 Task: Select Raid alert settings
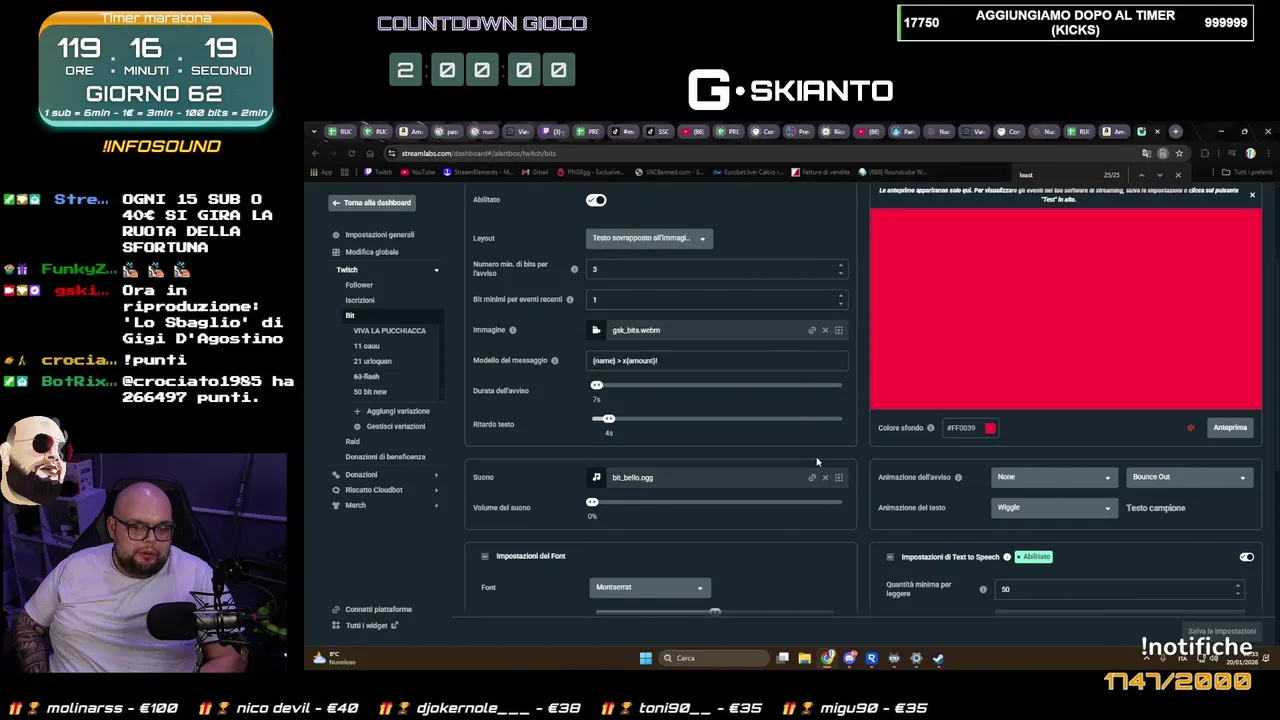click(352, 441)
